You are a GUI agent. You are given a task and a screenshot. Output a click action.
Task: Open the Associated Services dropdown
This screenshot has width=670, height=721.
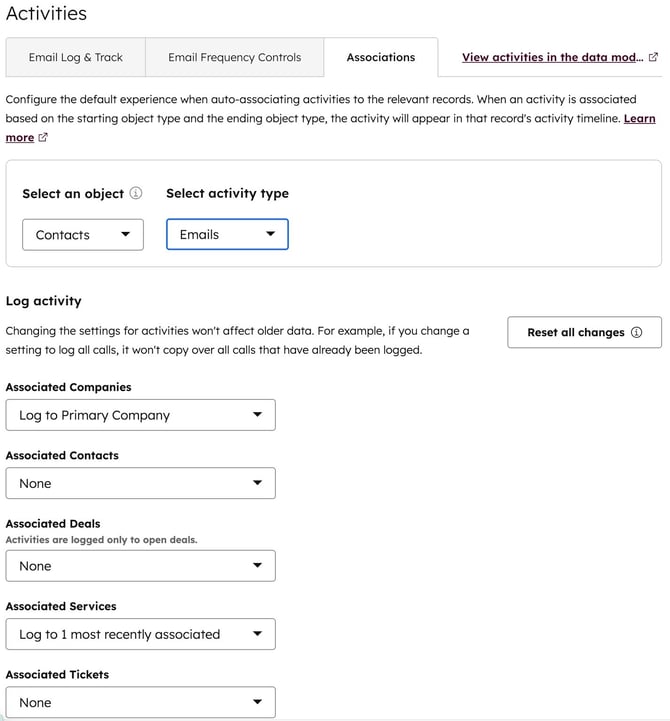(140, 634)
